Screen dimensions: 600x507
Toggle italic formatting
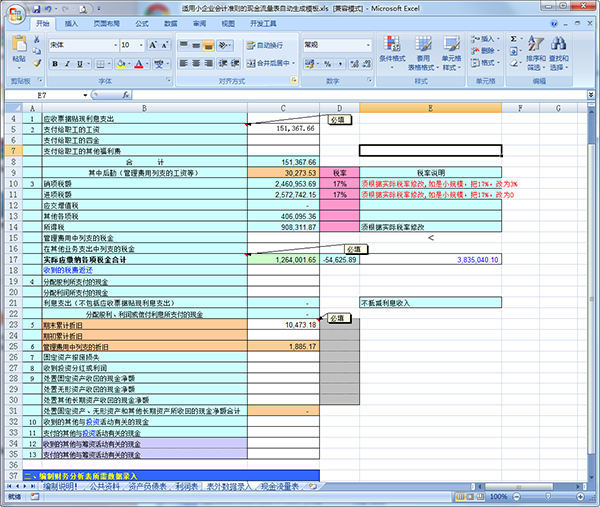coord(67,64)
